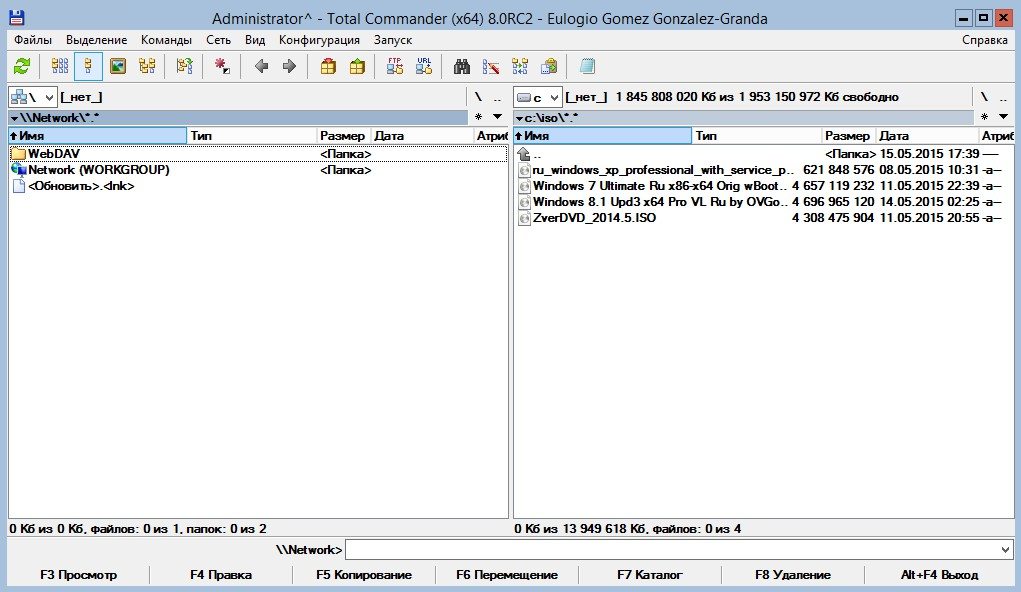This screenshot has height=592, width=1021.
Task: Sort right panel by Размер column
Action: pyautogui.click(x=848, y=136)
